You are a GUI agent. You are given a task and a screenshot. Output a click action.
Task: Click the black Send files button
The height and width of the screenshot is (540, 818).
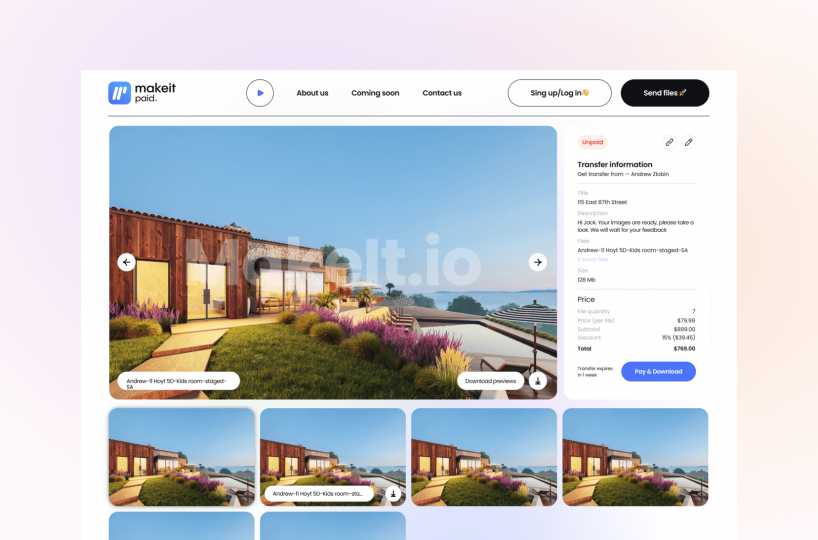pyautogui.click(x=664, y=93)
